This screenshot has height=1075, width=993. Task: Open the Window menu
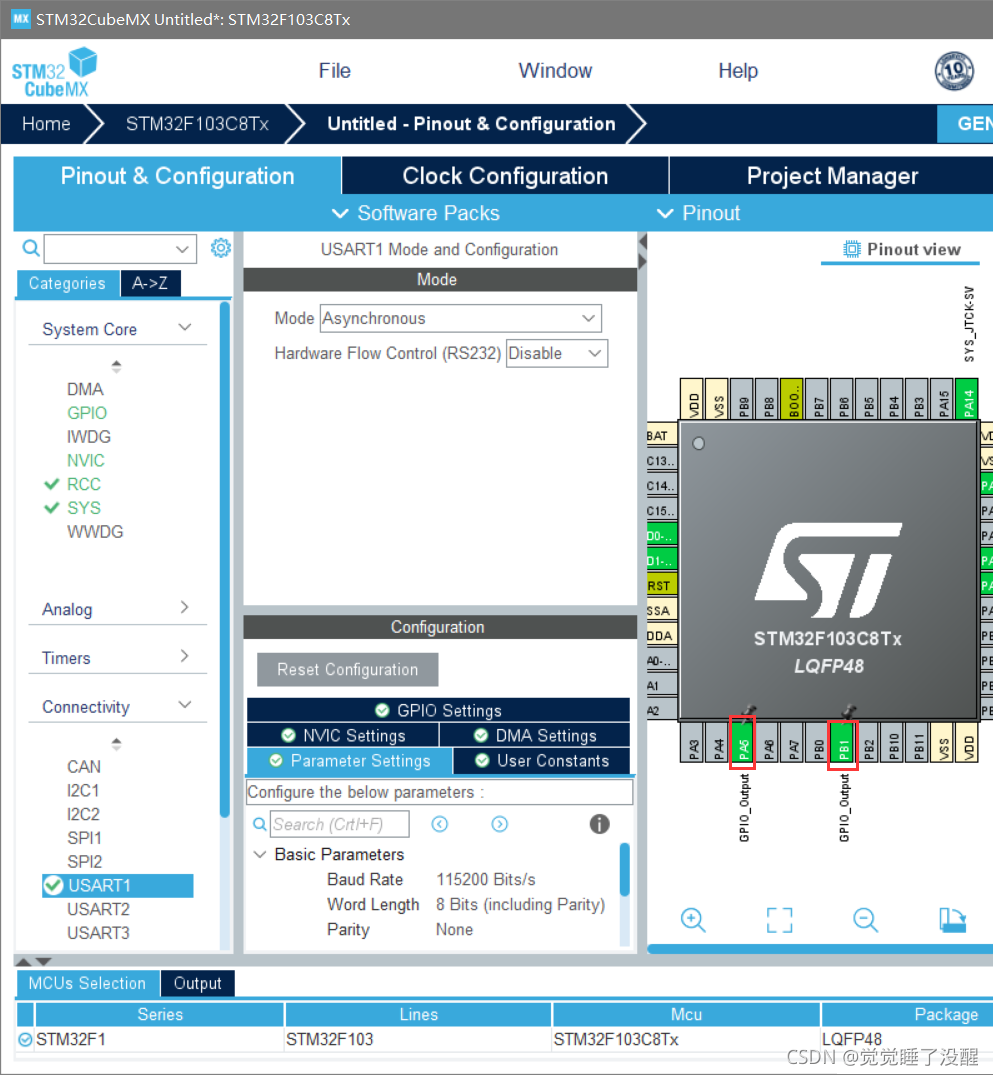555,71
